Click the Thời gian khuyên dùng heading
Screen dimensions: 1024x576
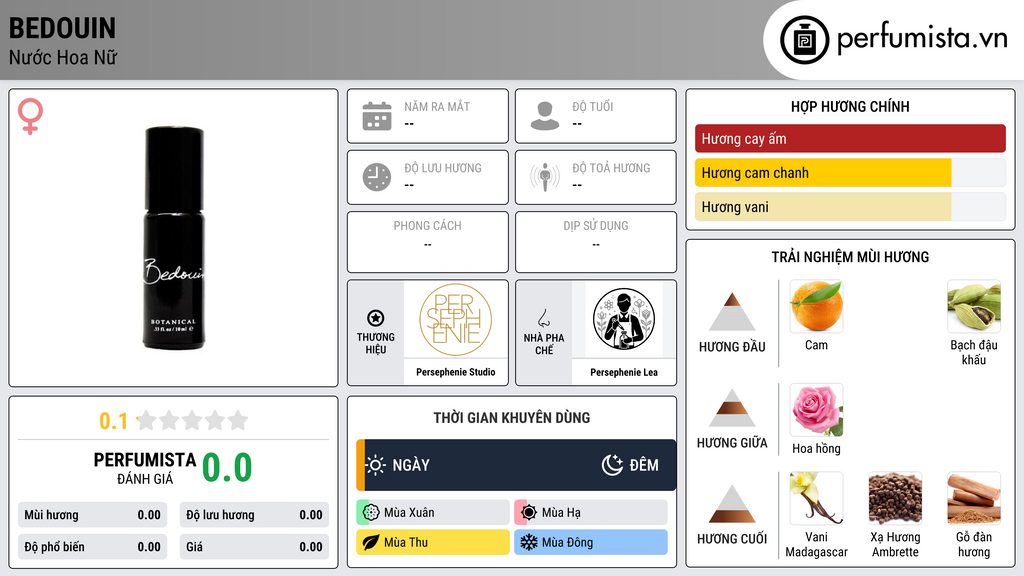click(512, 418)
